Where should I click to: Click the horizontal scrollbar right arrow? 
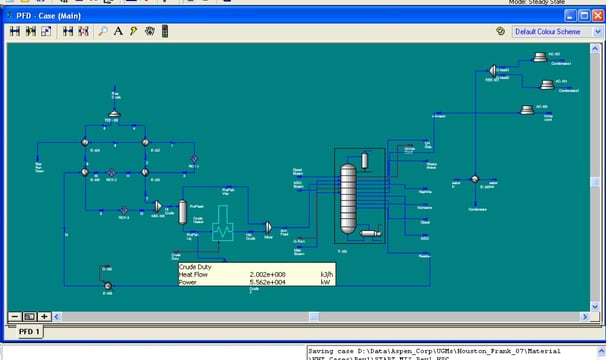pyautogui.click(x=585, y=317)
